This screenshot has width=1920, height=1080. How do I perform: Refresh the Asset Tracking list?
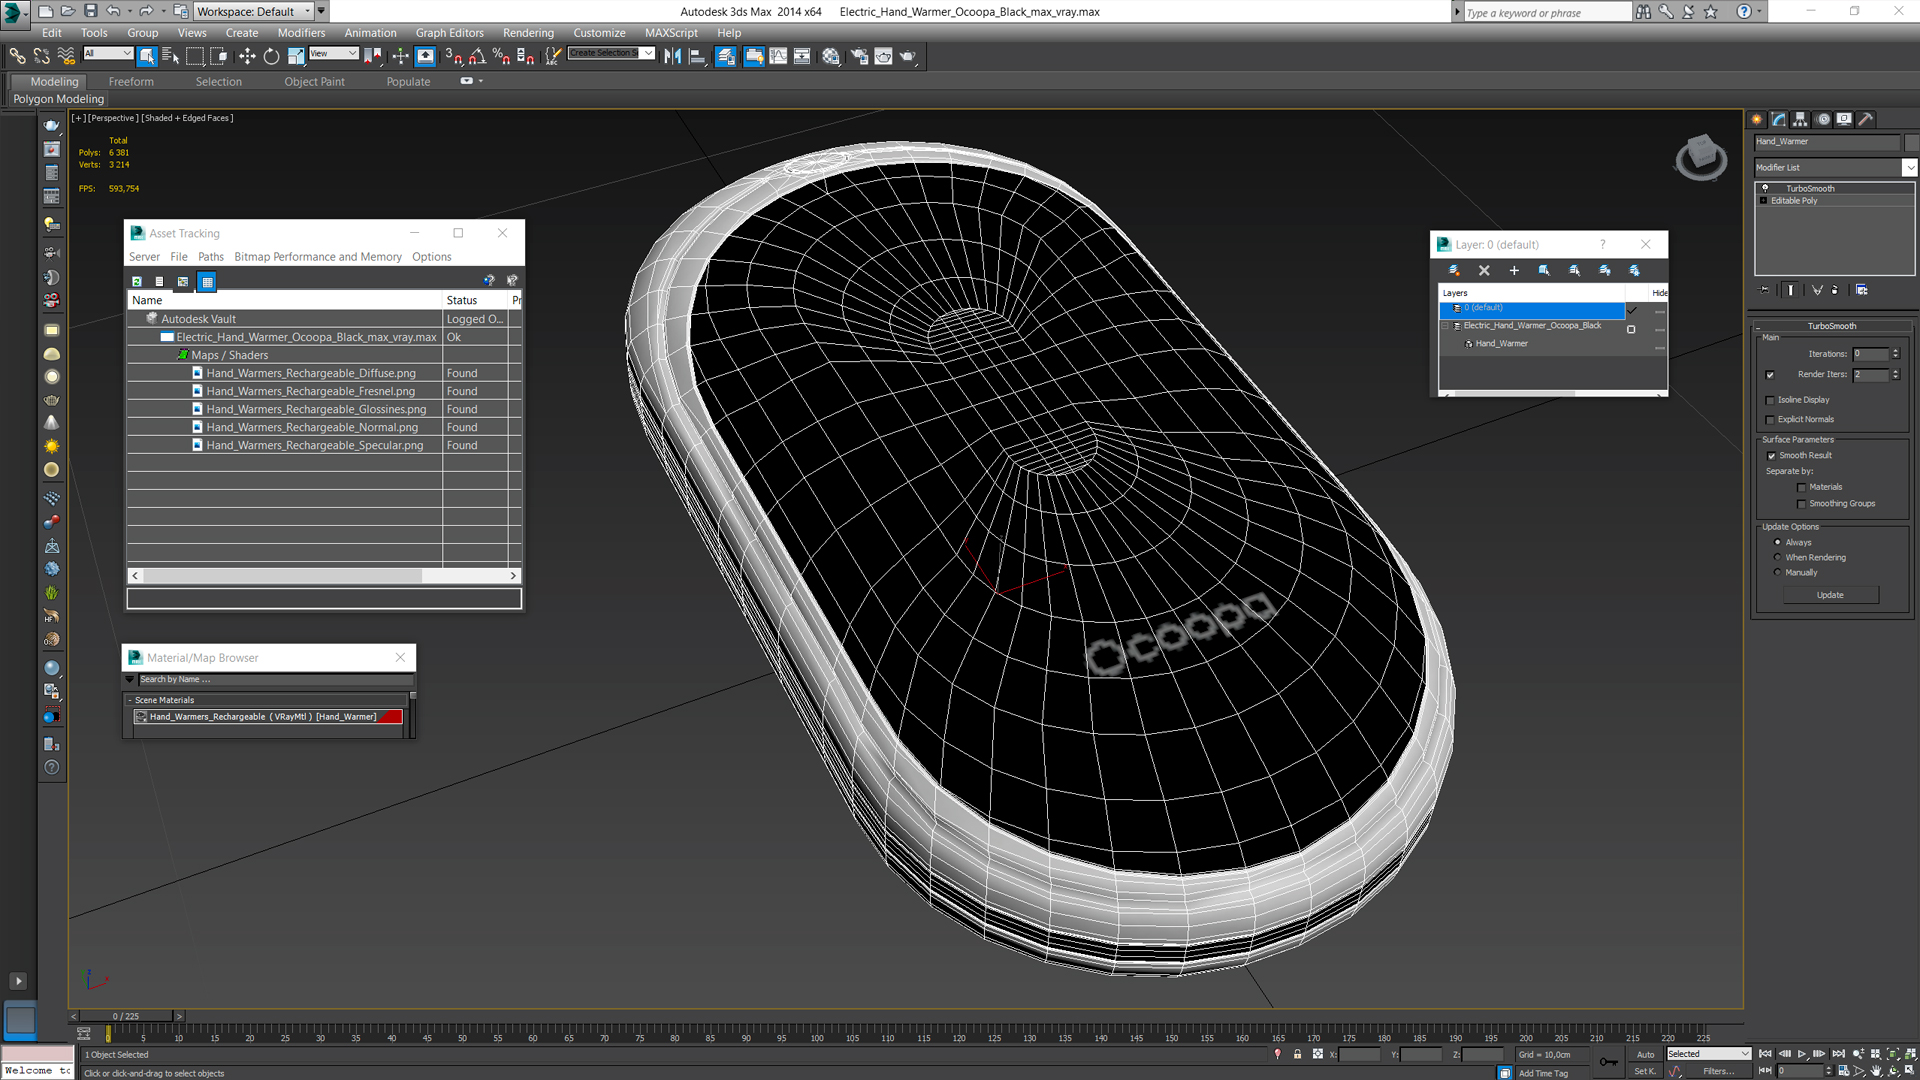pyautogui.click(x=137, y=281)
